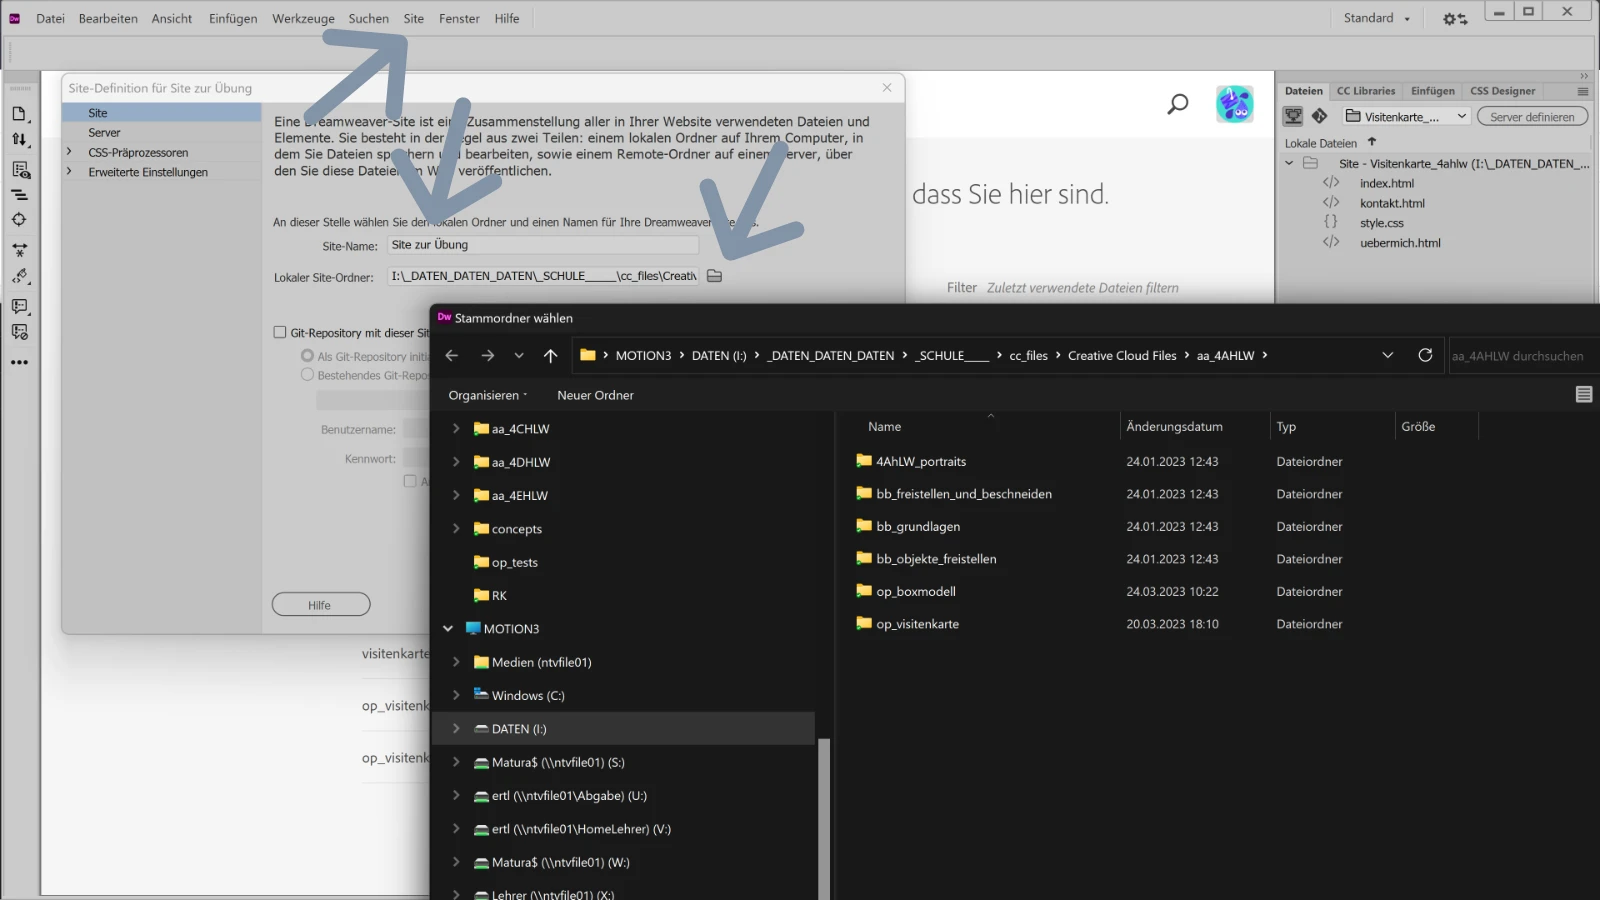Activate the crosshair inspect icon
1600x900 pixels.
tap(20, 220)
